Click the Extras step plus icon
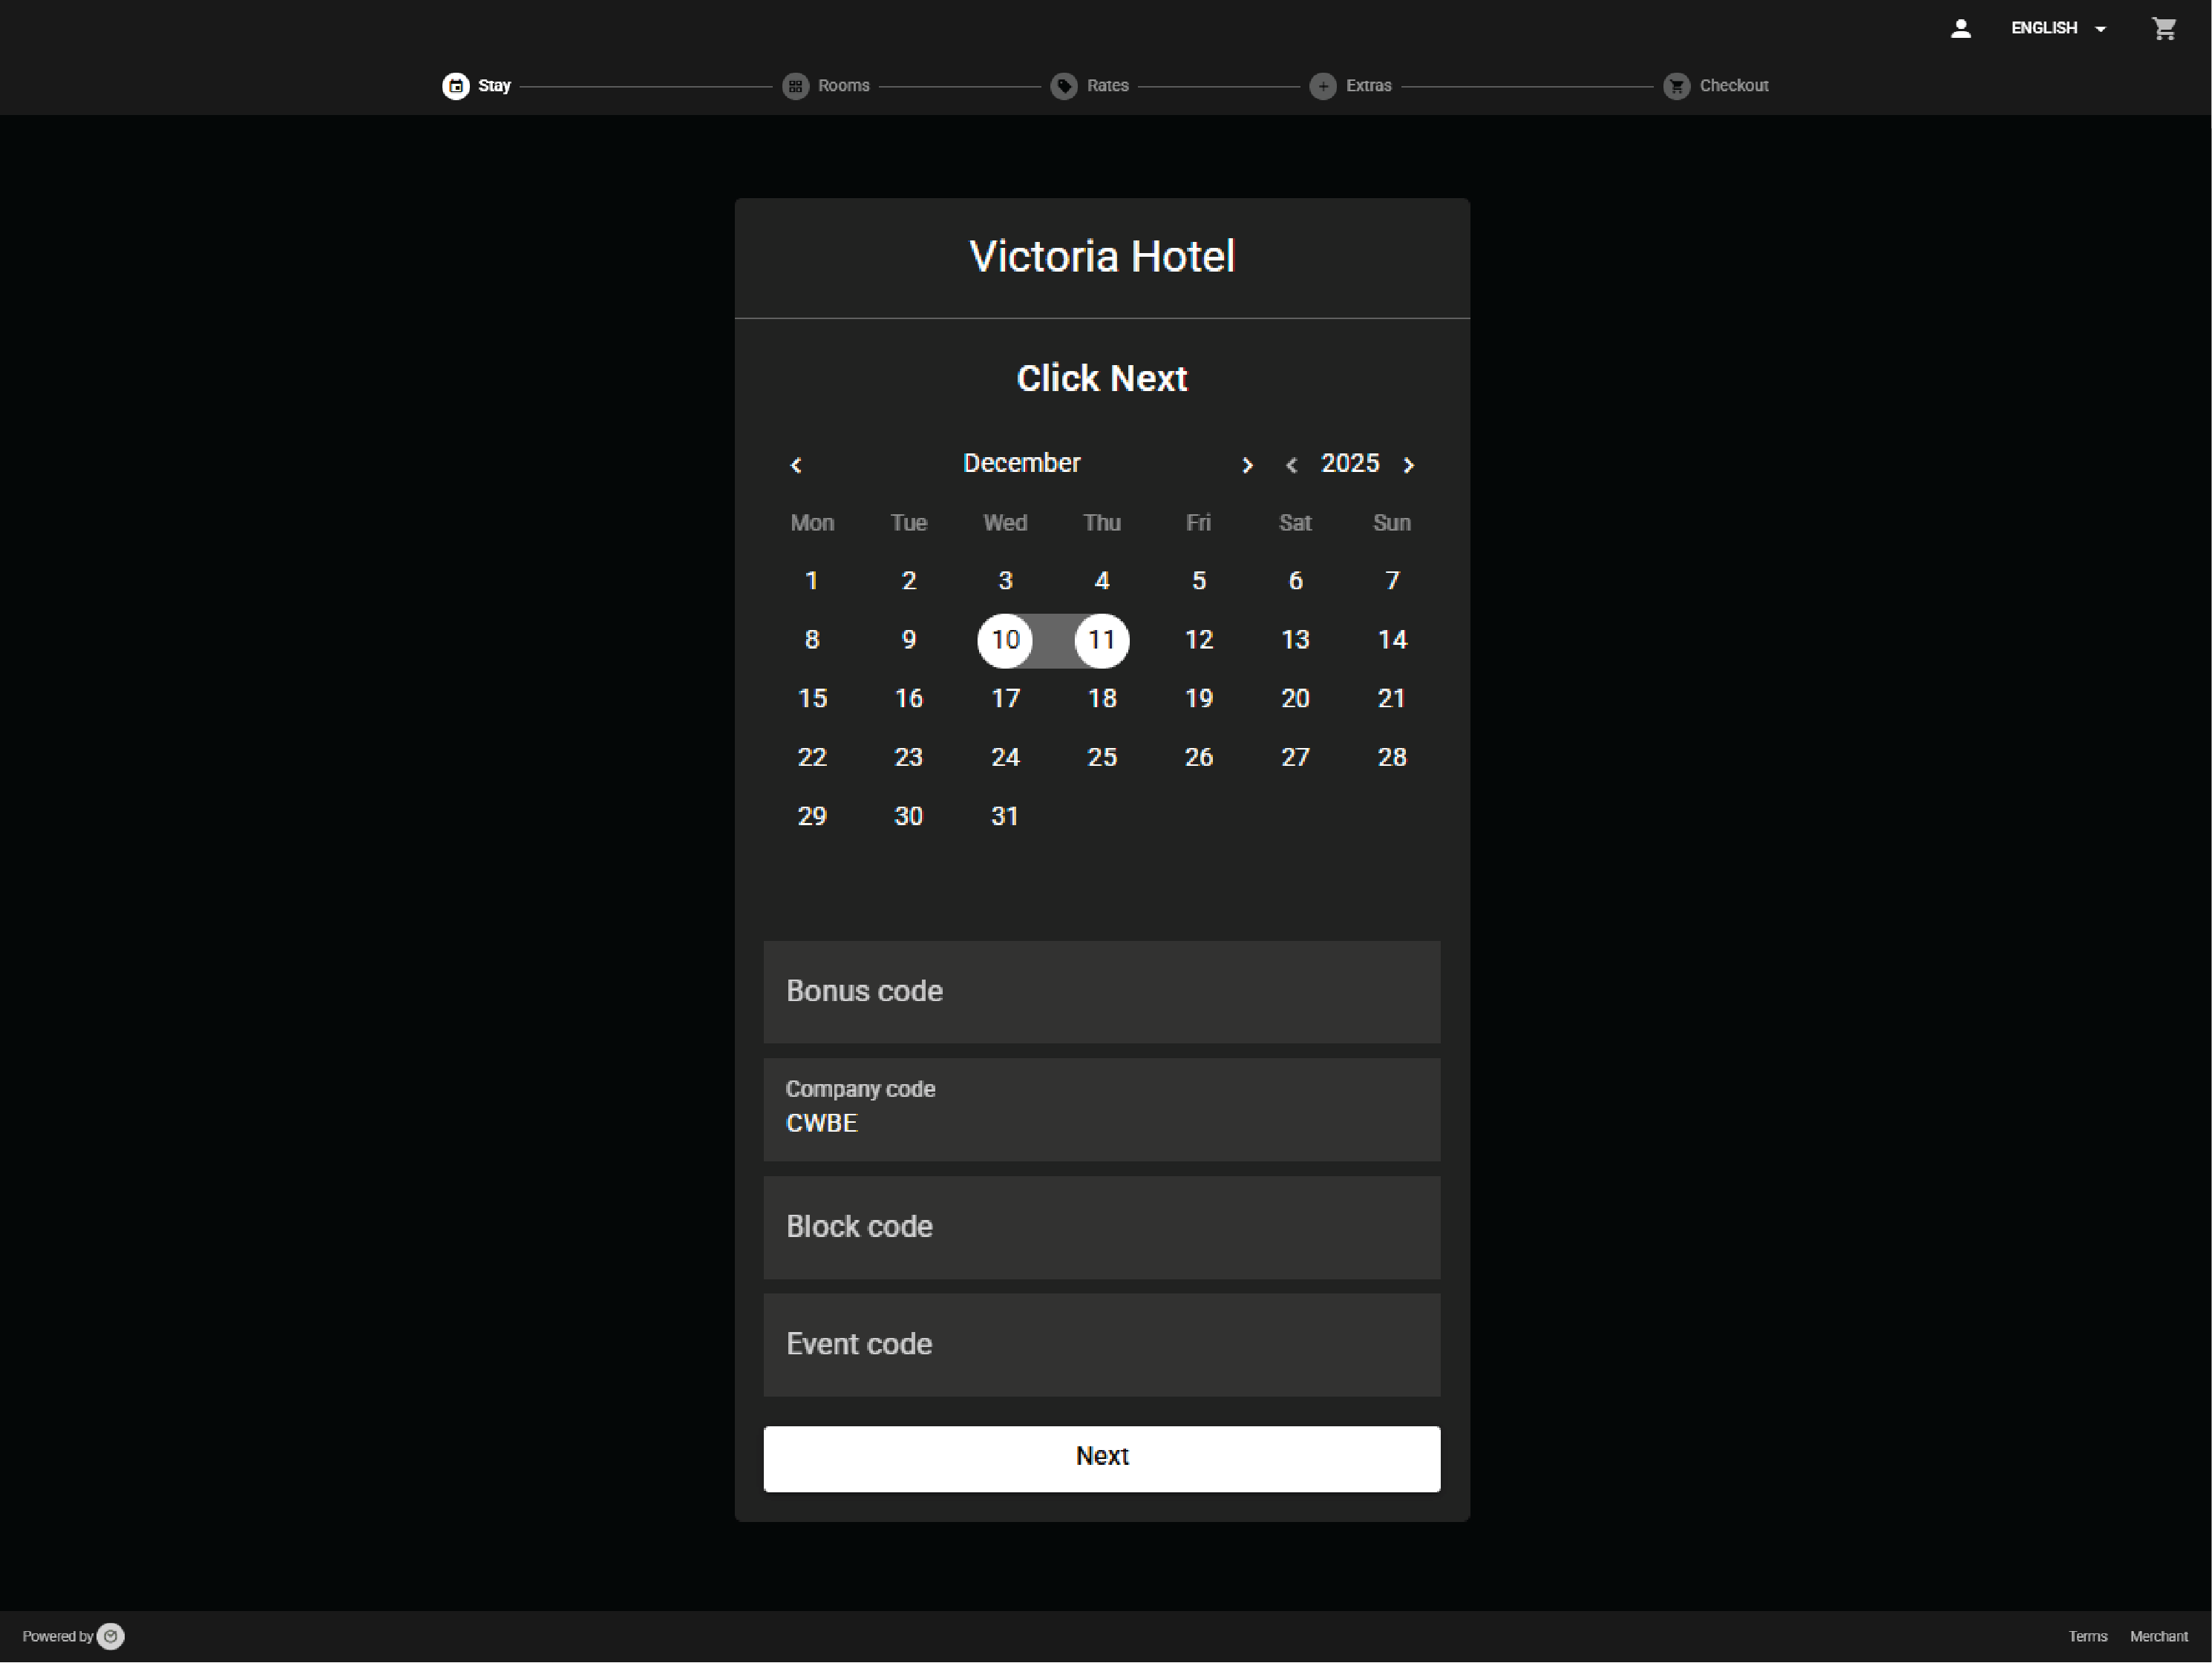This screenshot has height=1663, width=2212. (x=1323, y=86)
